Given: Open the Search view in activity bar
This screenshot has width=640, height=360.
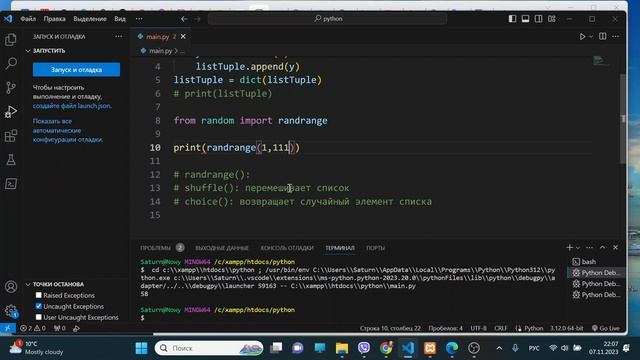Looking at the screenshot, I should pyautogui.click(x=11, y=63).
